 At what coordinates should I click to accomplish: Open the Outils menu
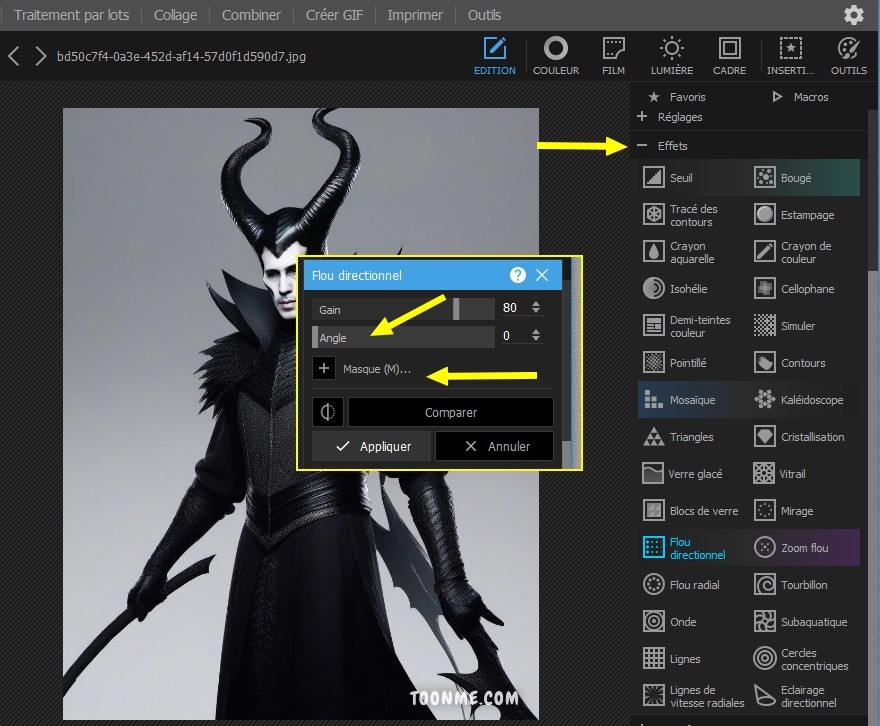pos(484,15)
